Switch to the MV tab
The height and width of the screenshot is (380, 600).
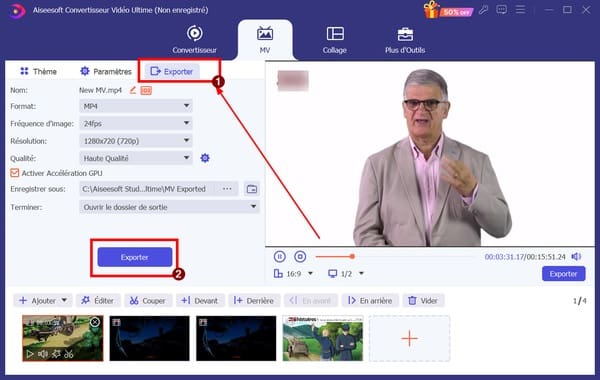(265, 40)
